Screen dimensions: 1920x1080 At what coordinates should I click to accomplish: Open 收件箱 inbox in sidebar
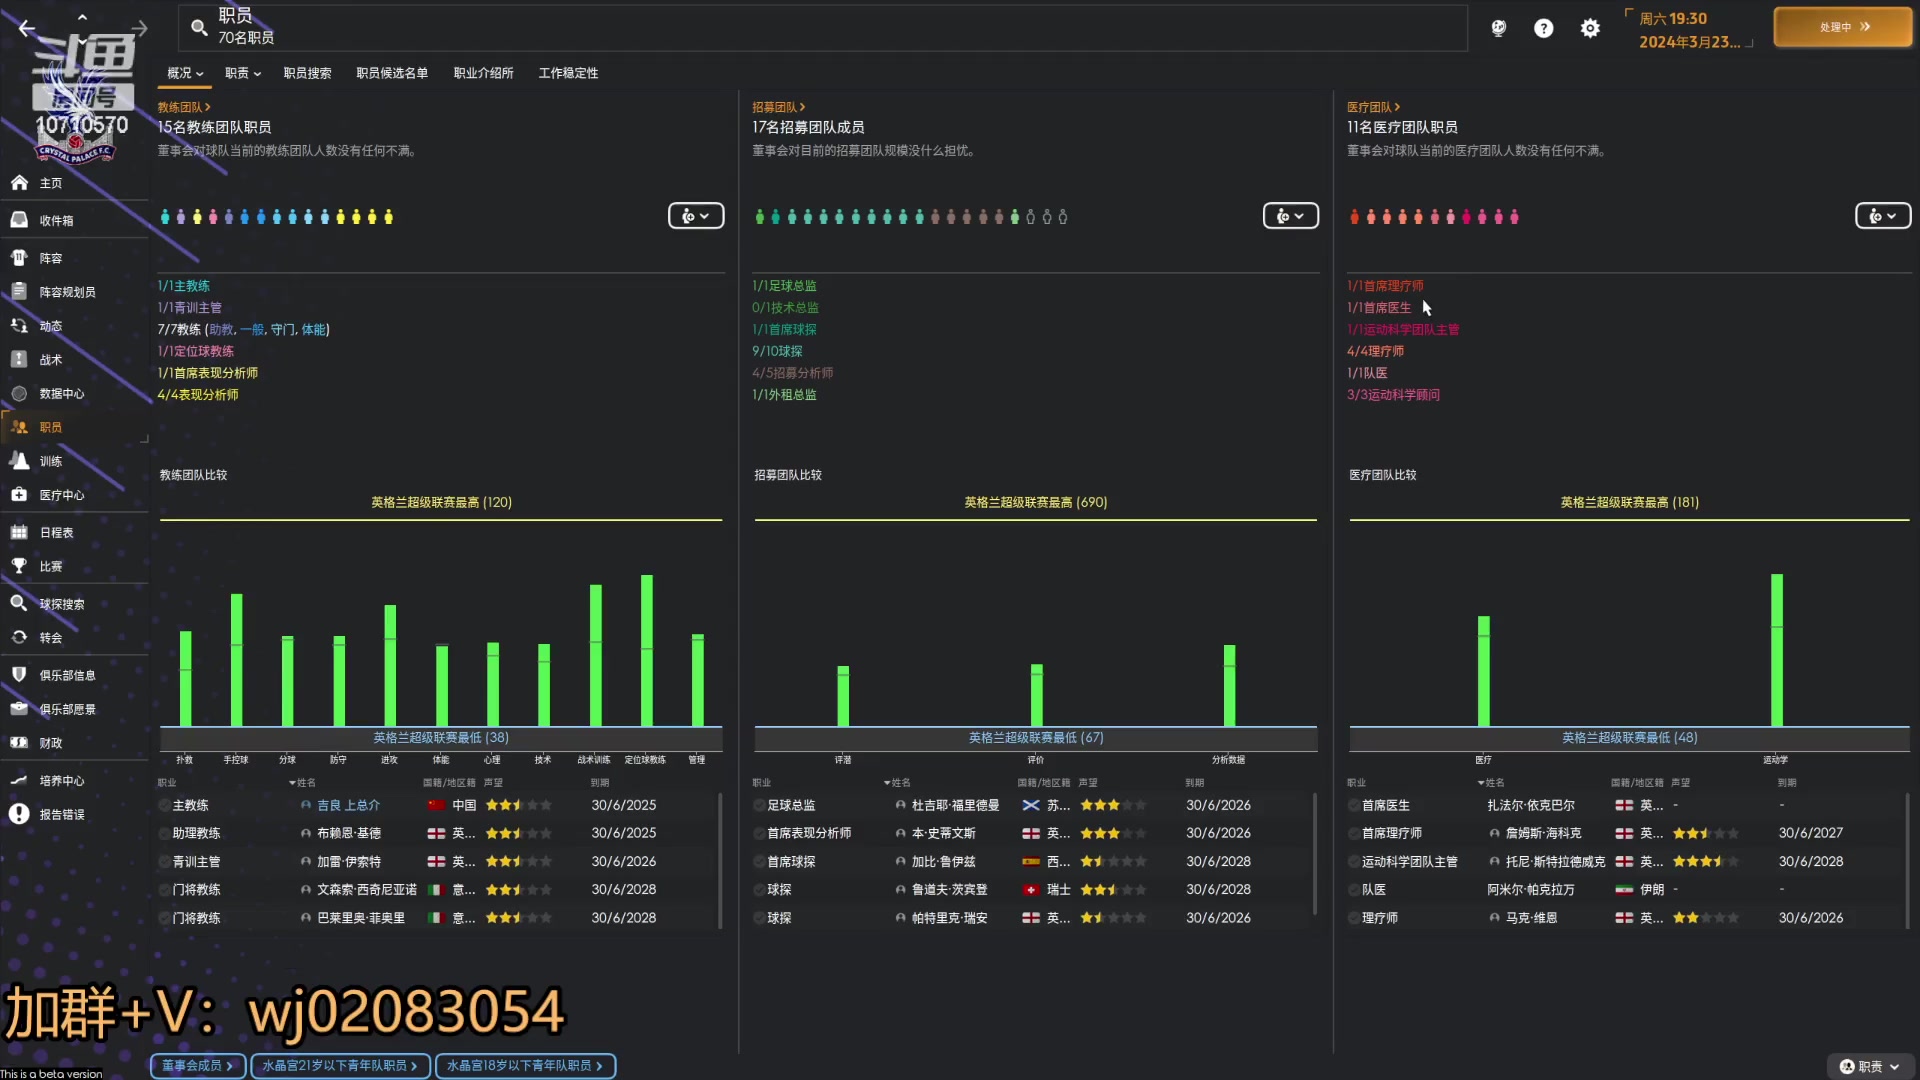click(x=74, y=220)
